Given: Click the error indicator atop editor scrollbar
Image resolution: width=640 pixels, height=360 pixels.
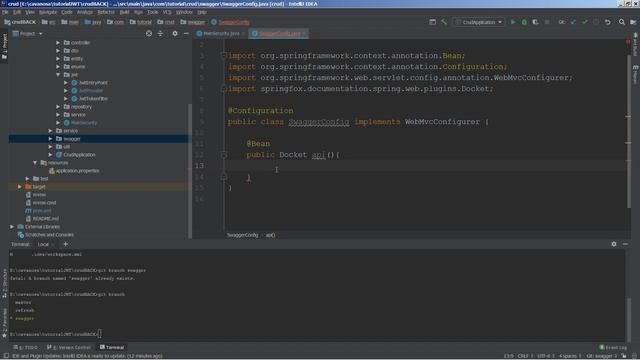Looking at the screenshot, I should tap(628, 42).
